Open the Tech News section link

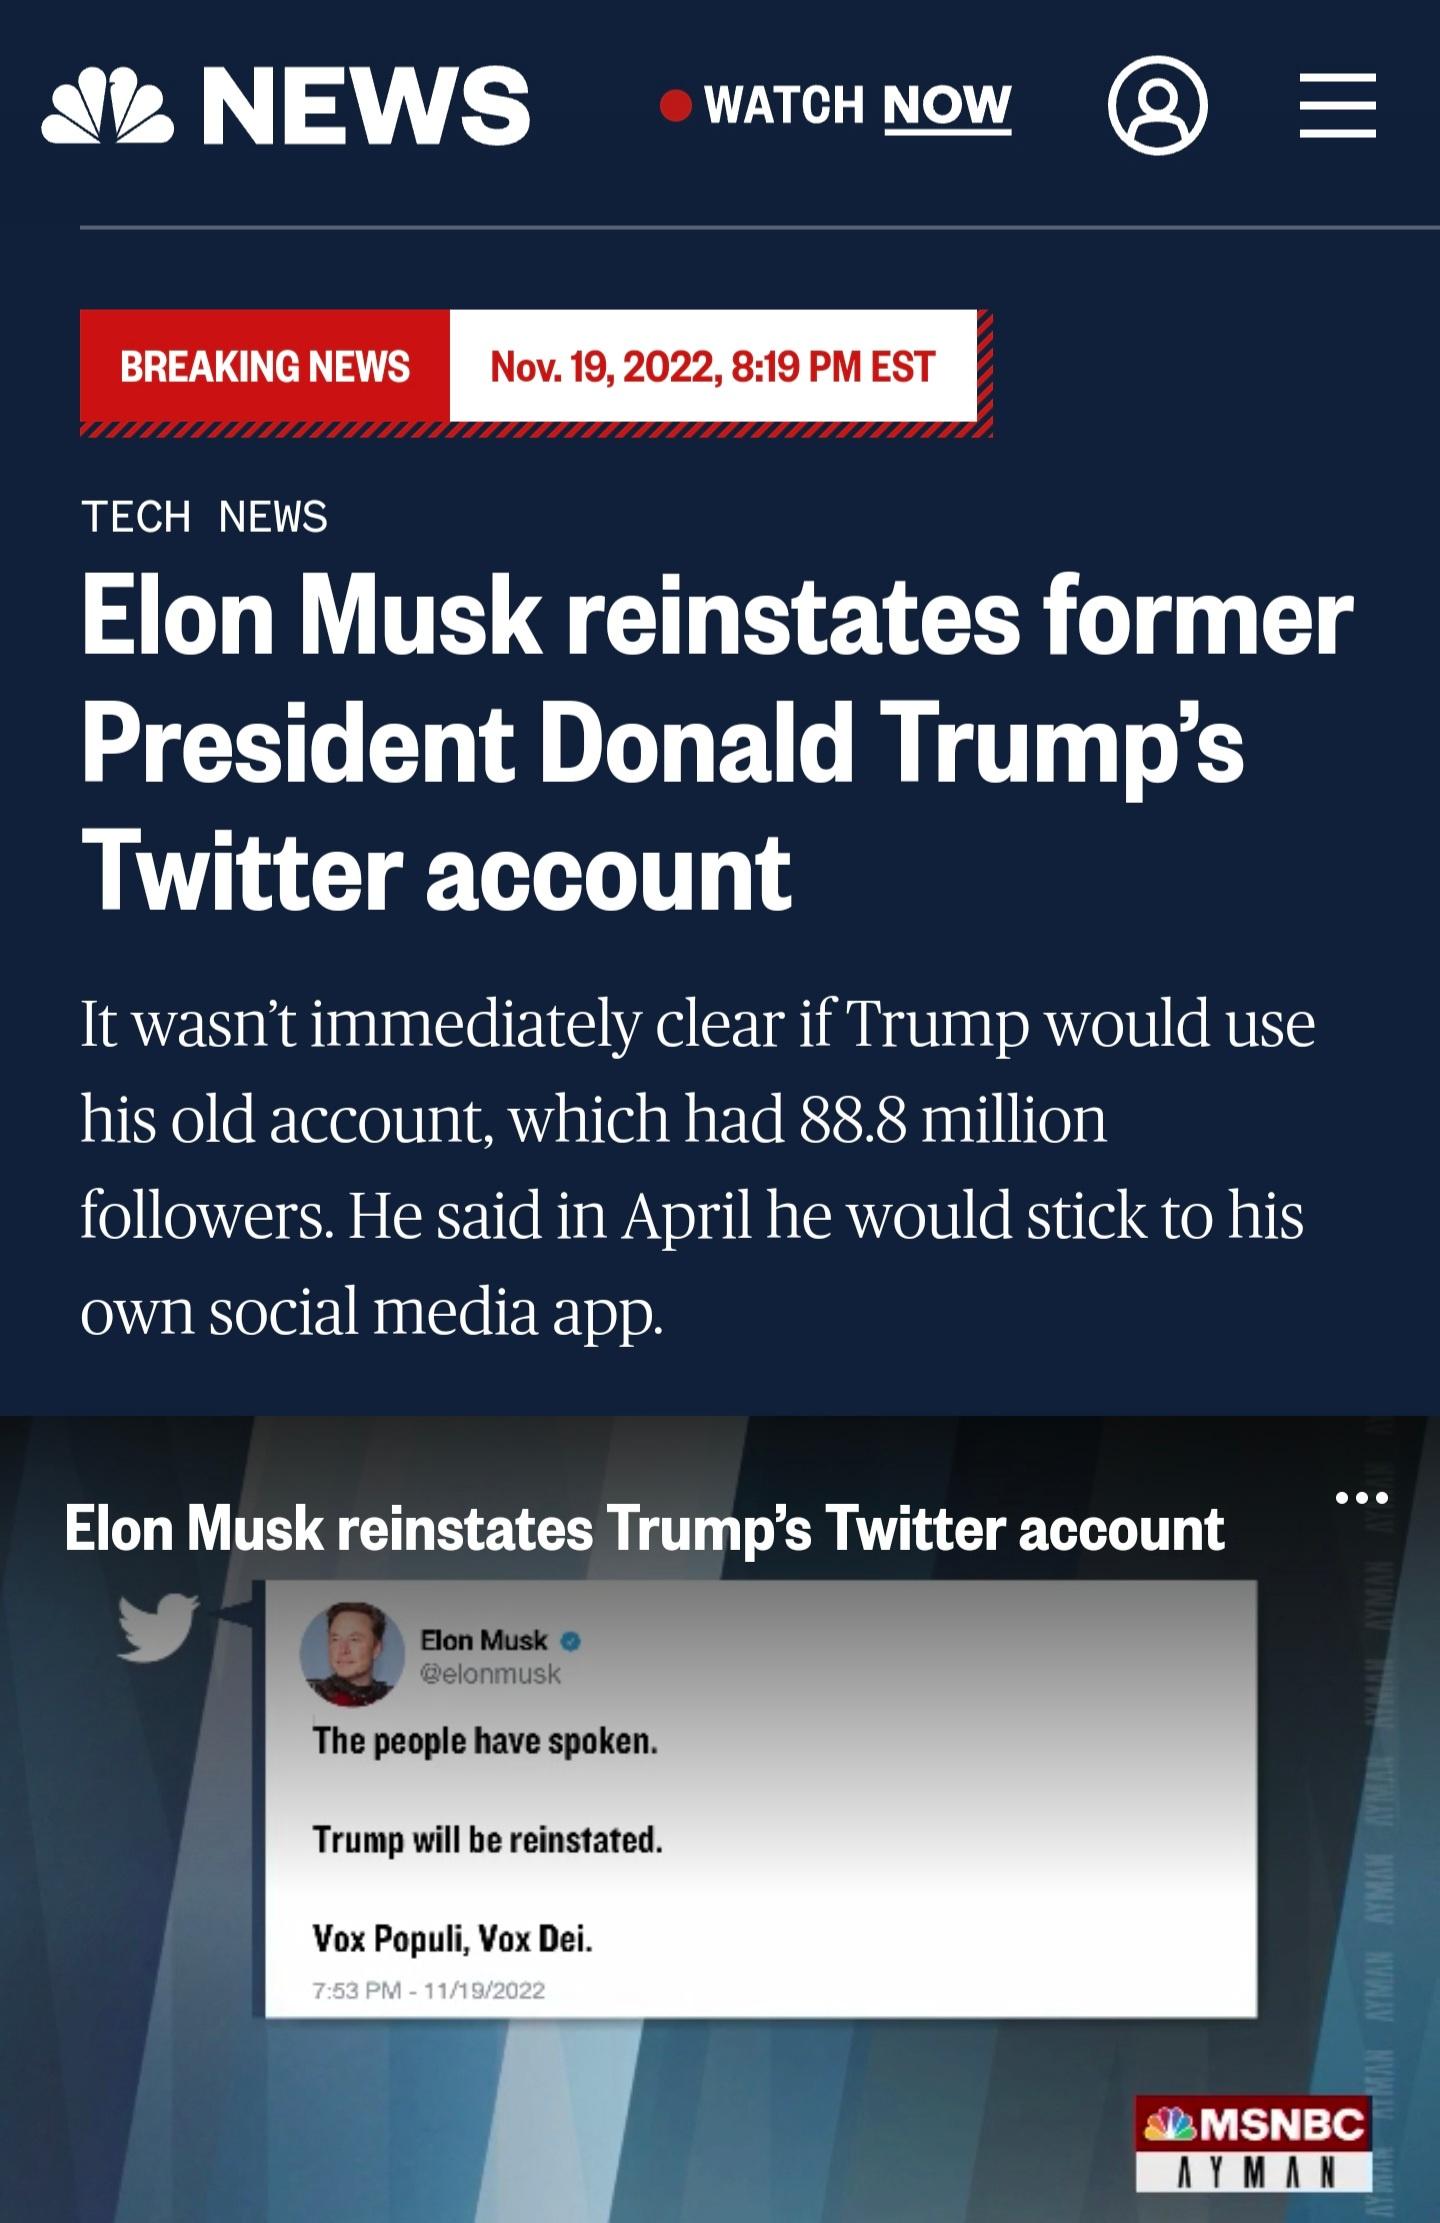point(204,517)
